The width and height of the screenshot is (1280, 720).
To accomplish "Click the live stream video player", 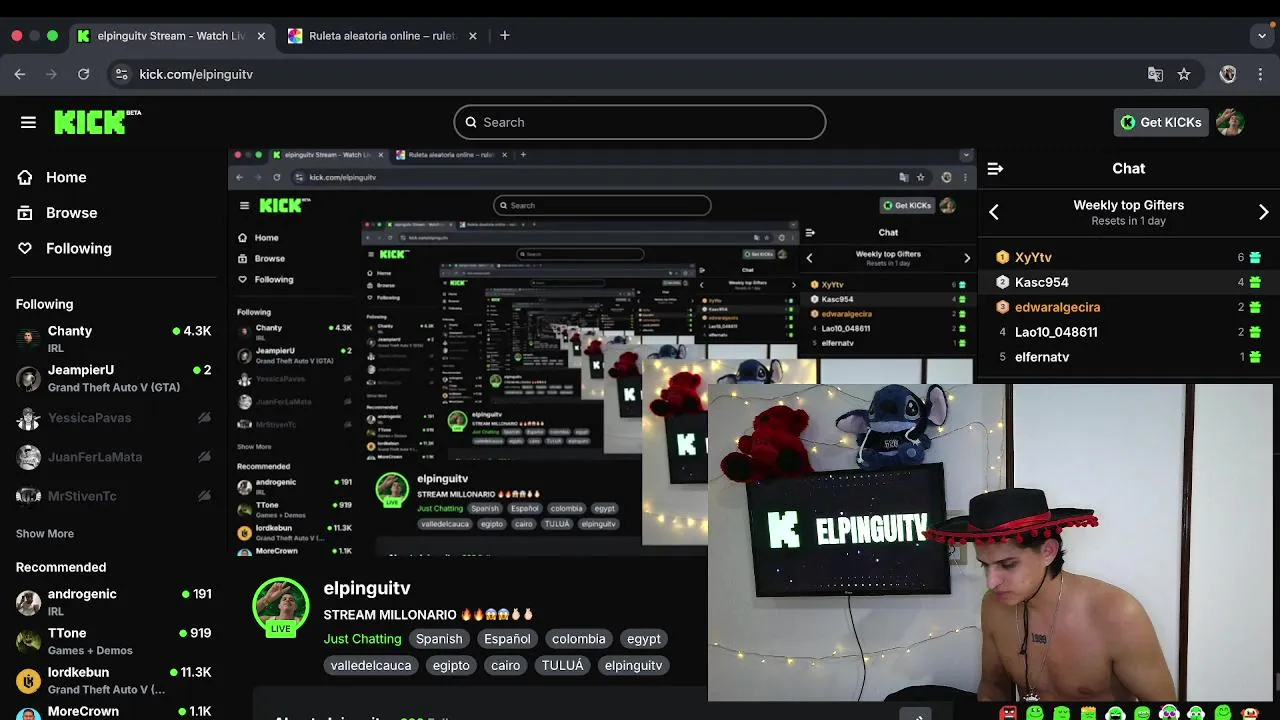I will coord(602,352).
